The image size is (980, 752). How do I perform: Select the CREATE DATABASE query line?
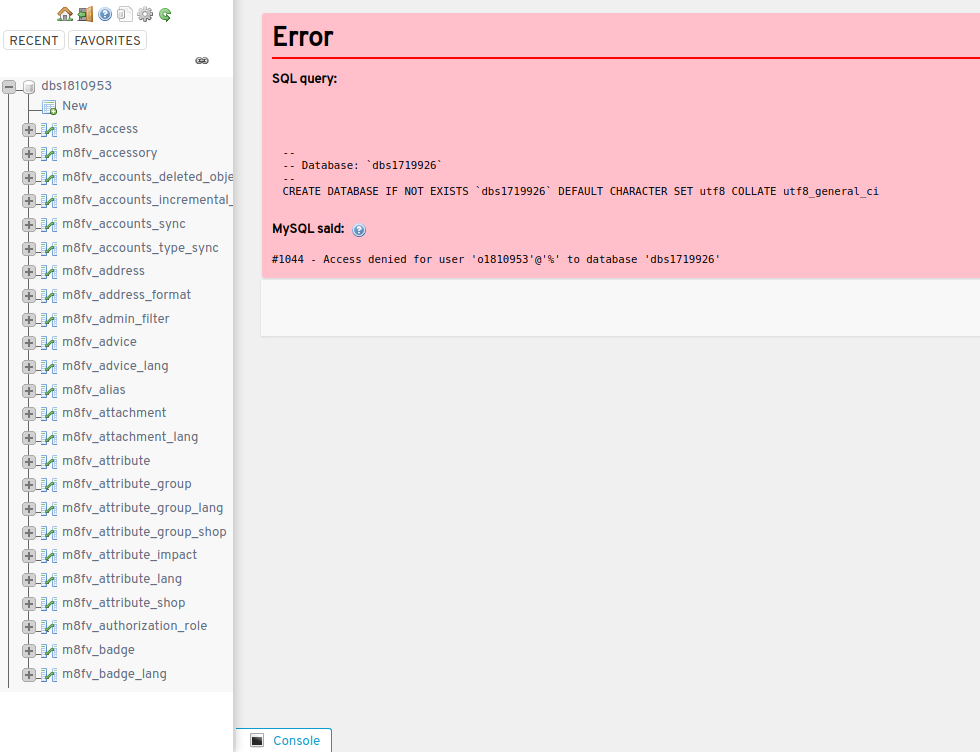pyautogui.click(x=581, y=191)
